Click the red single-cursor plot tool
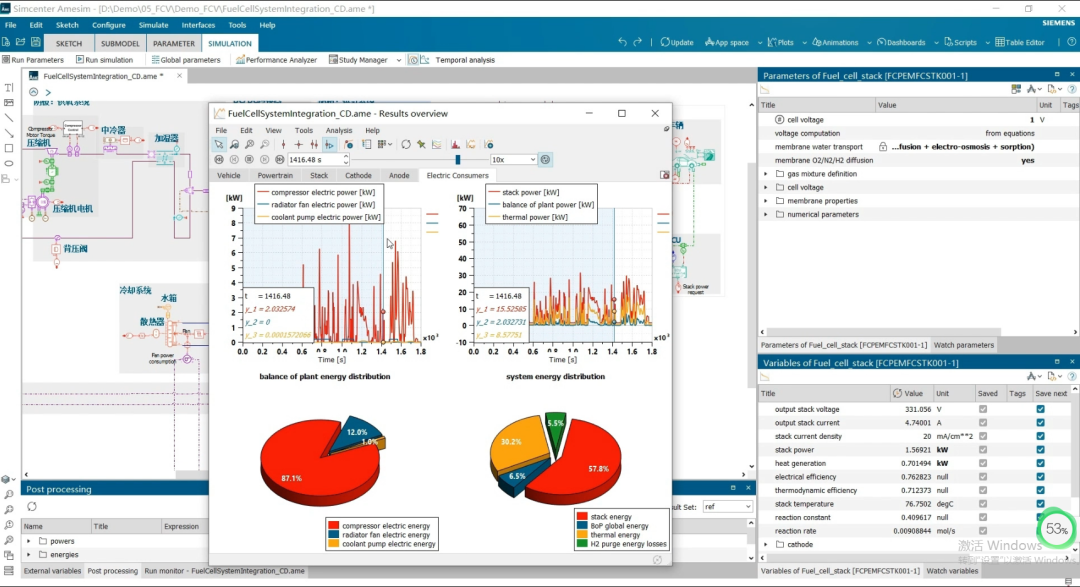 coord(283,145)
